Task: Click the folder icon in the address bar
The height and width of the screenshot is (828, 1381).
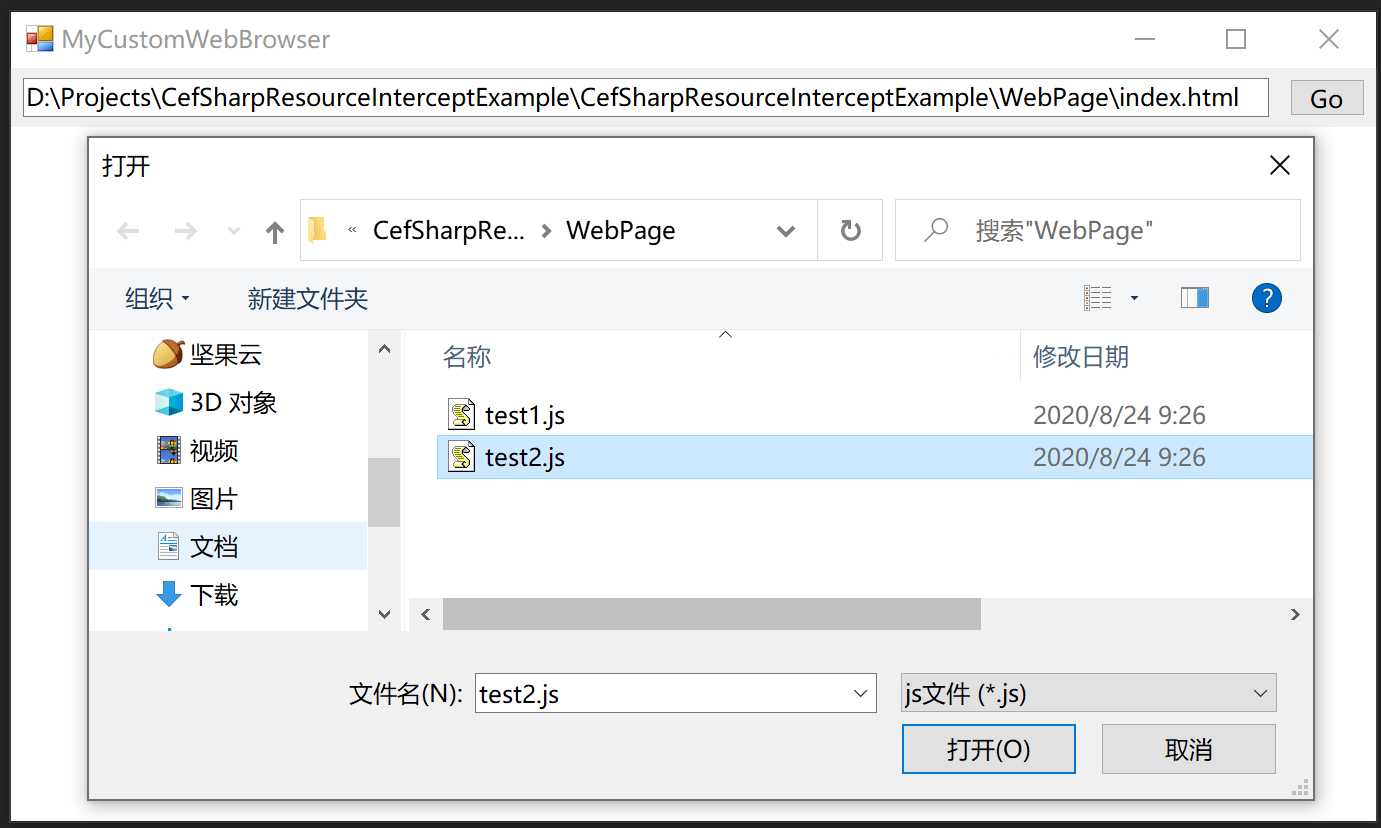Action: (317, 231)
